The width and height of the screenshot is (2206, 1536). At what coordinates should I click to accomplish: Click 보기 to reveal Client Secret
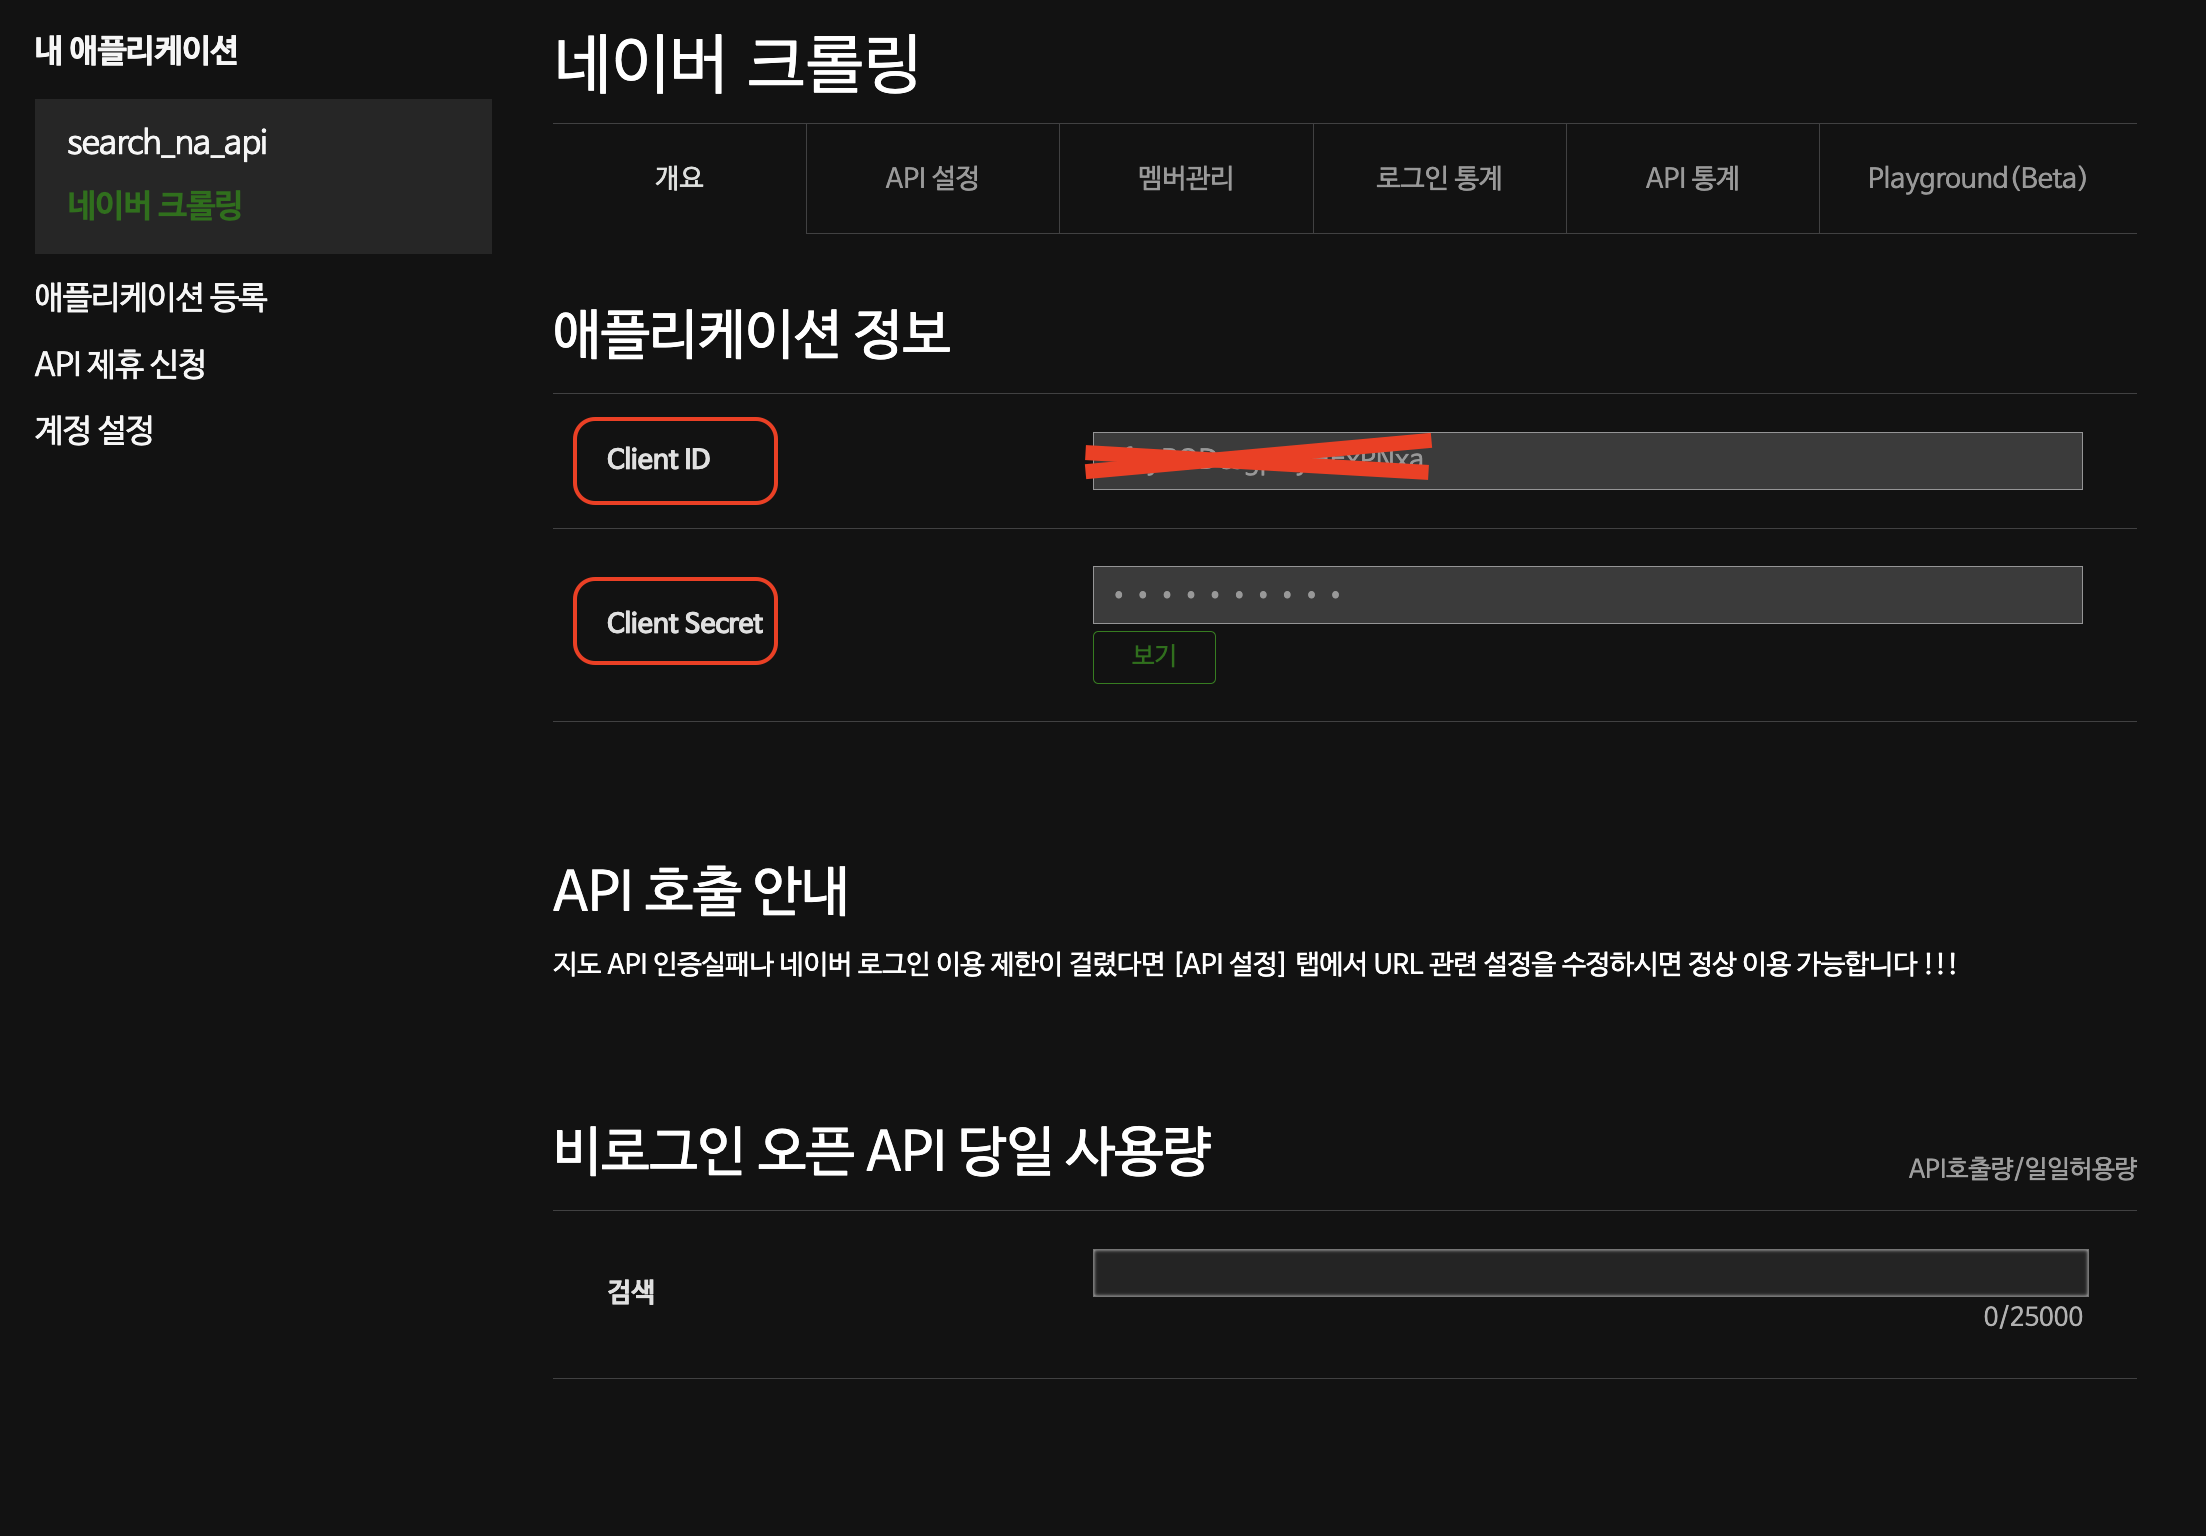[x=1154, y=656]
